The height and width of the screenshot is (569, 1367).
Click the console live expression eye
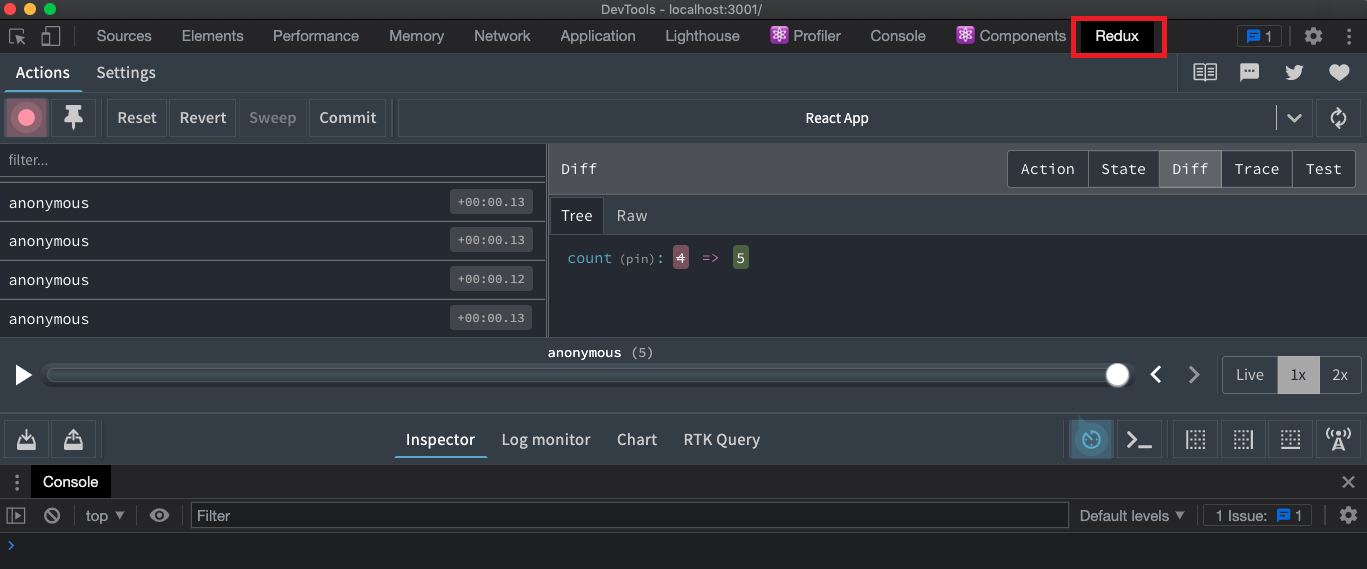click(159, 516)
